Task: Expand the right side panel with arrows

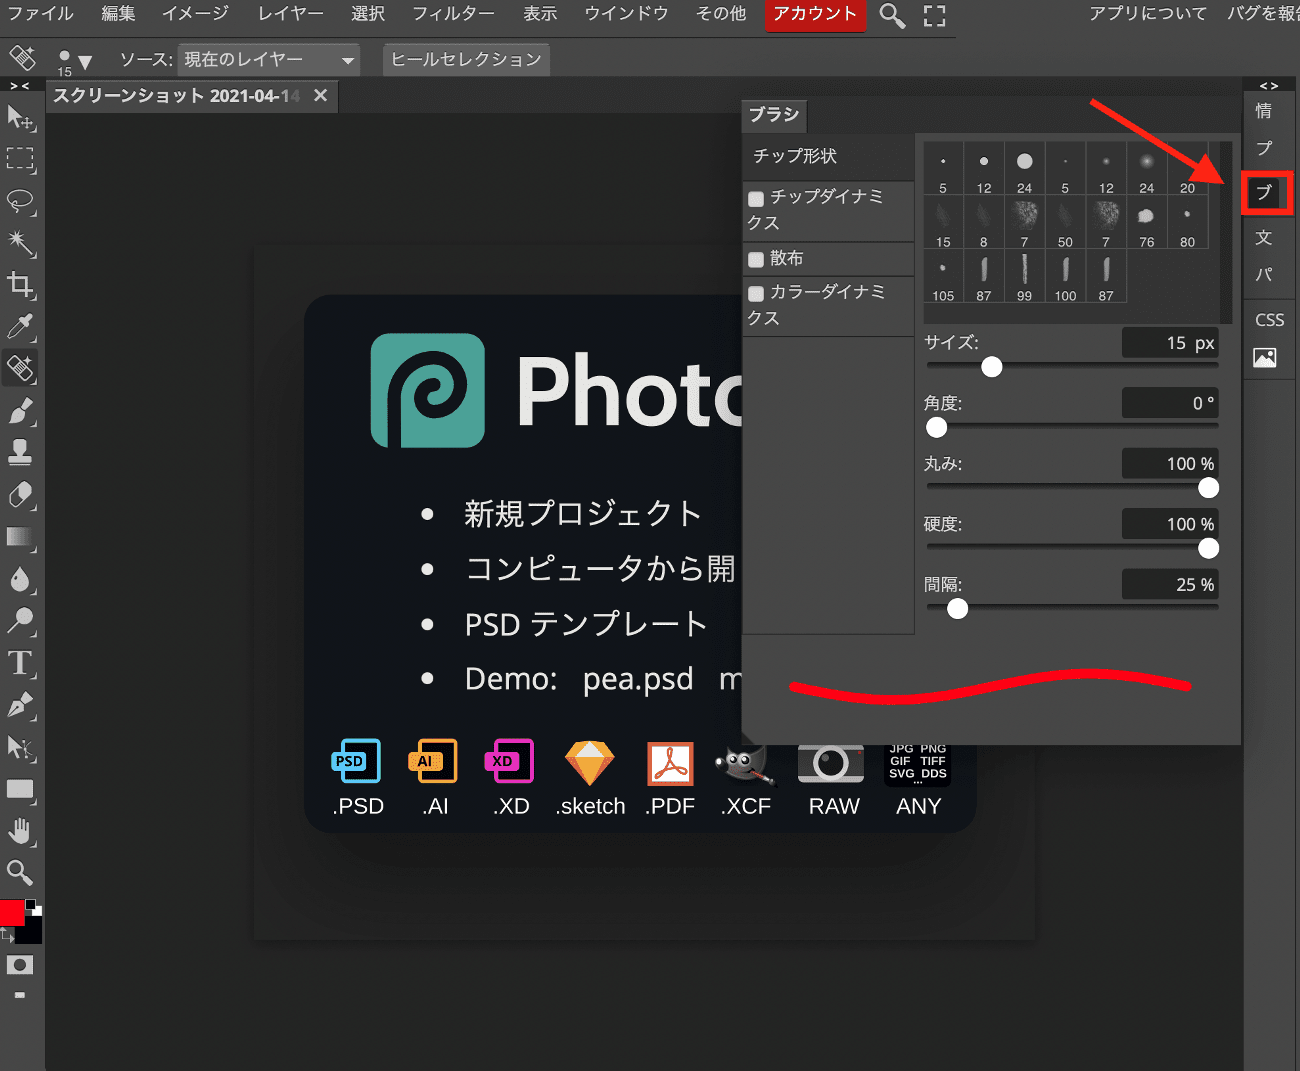Action: tap(1269, 86)
